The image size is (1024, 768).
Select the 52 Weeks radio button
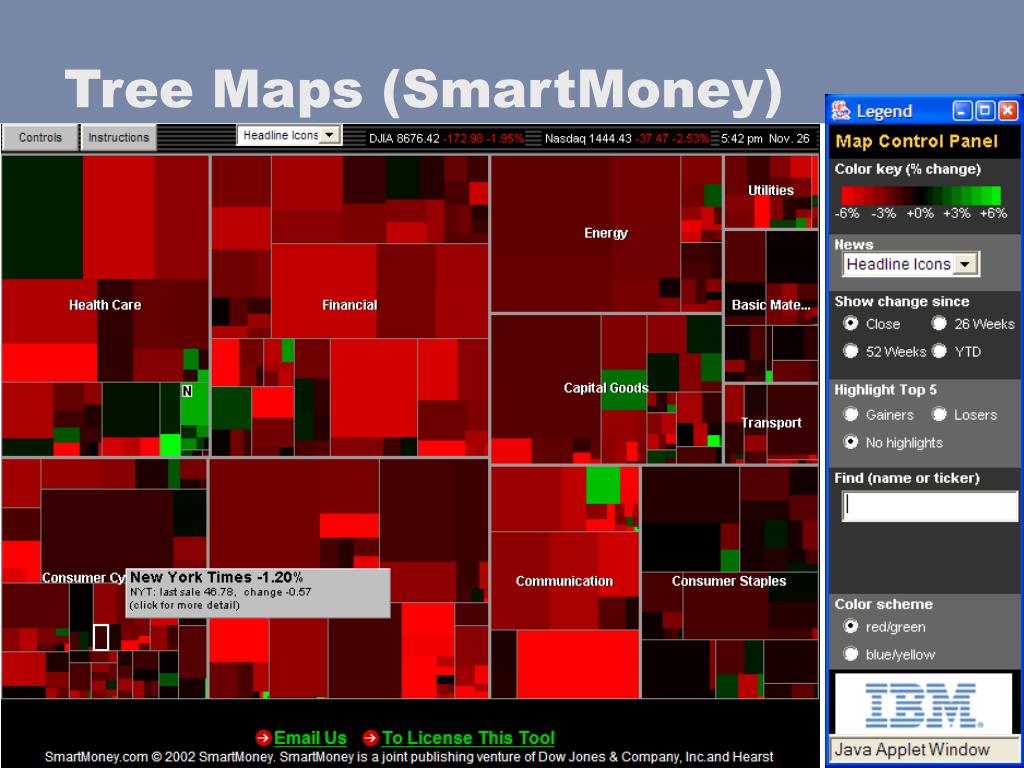(x=850, y=351)
